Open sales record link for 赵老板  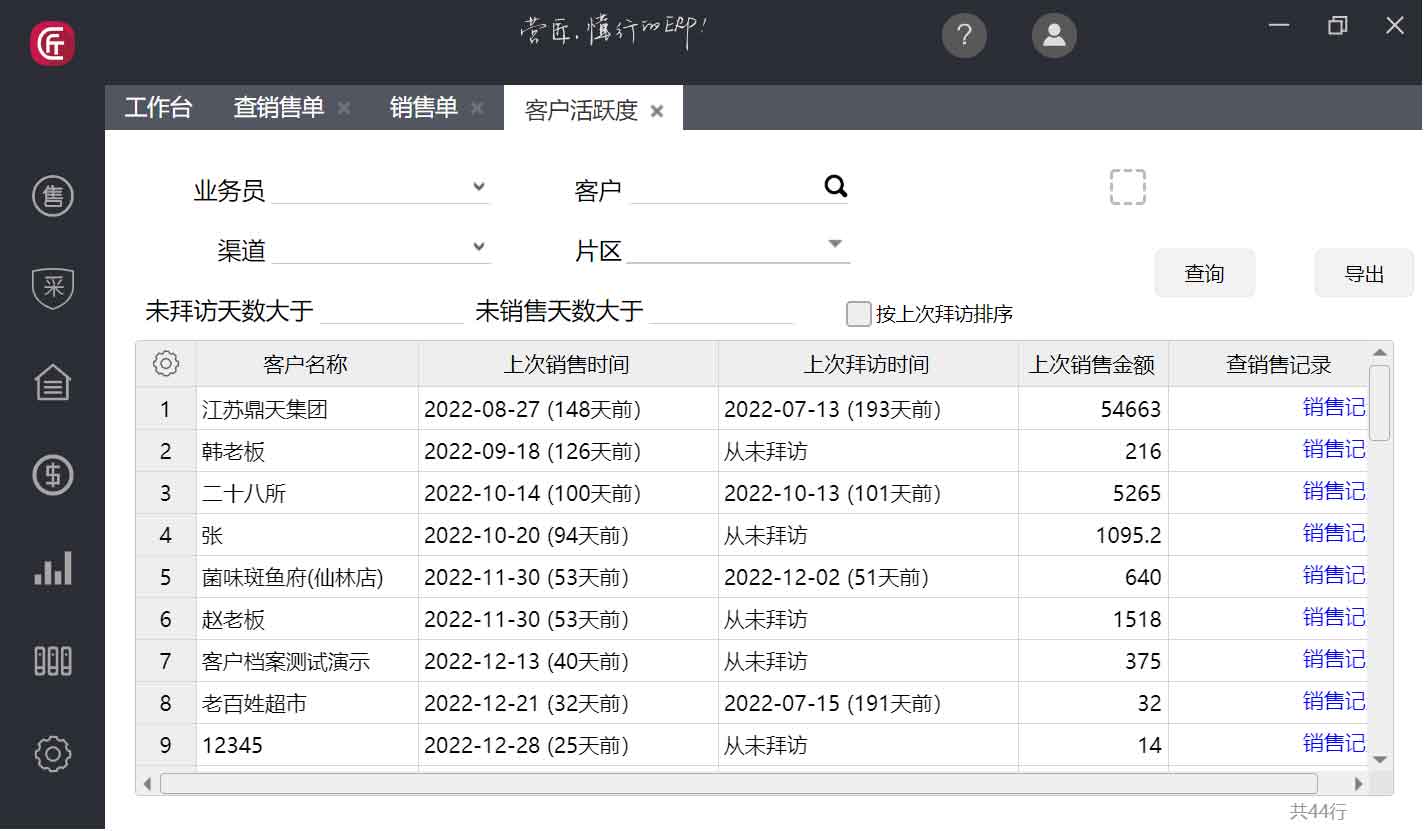click(1334, 618)
